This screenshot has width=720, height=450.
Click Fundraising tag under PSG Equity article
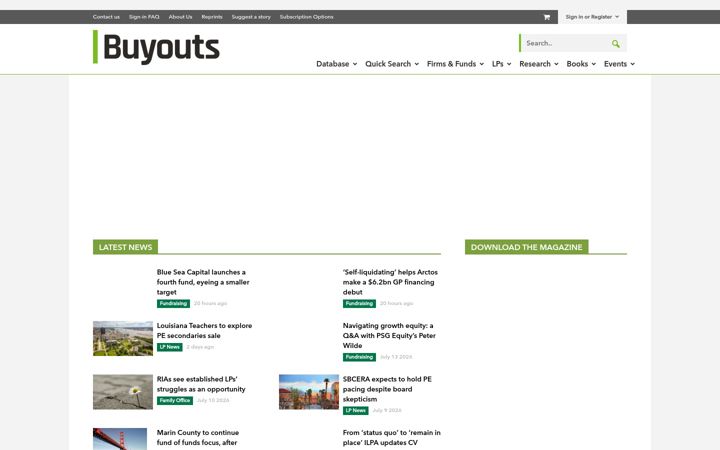[359, 357]
